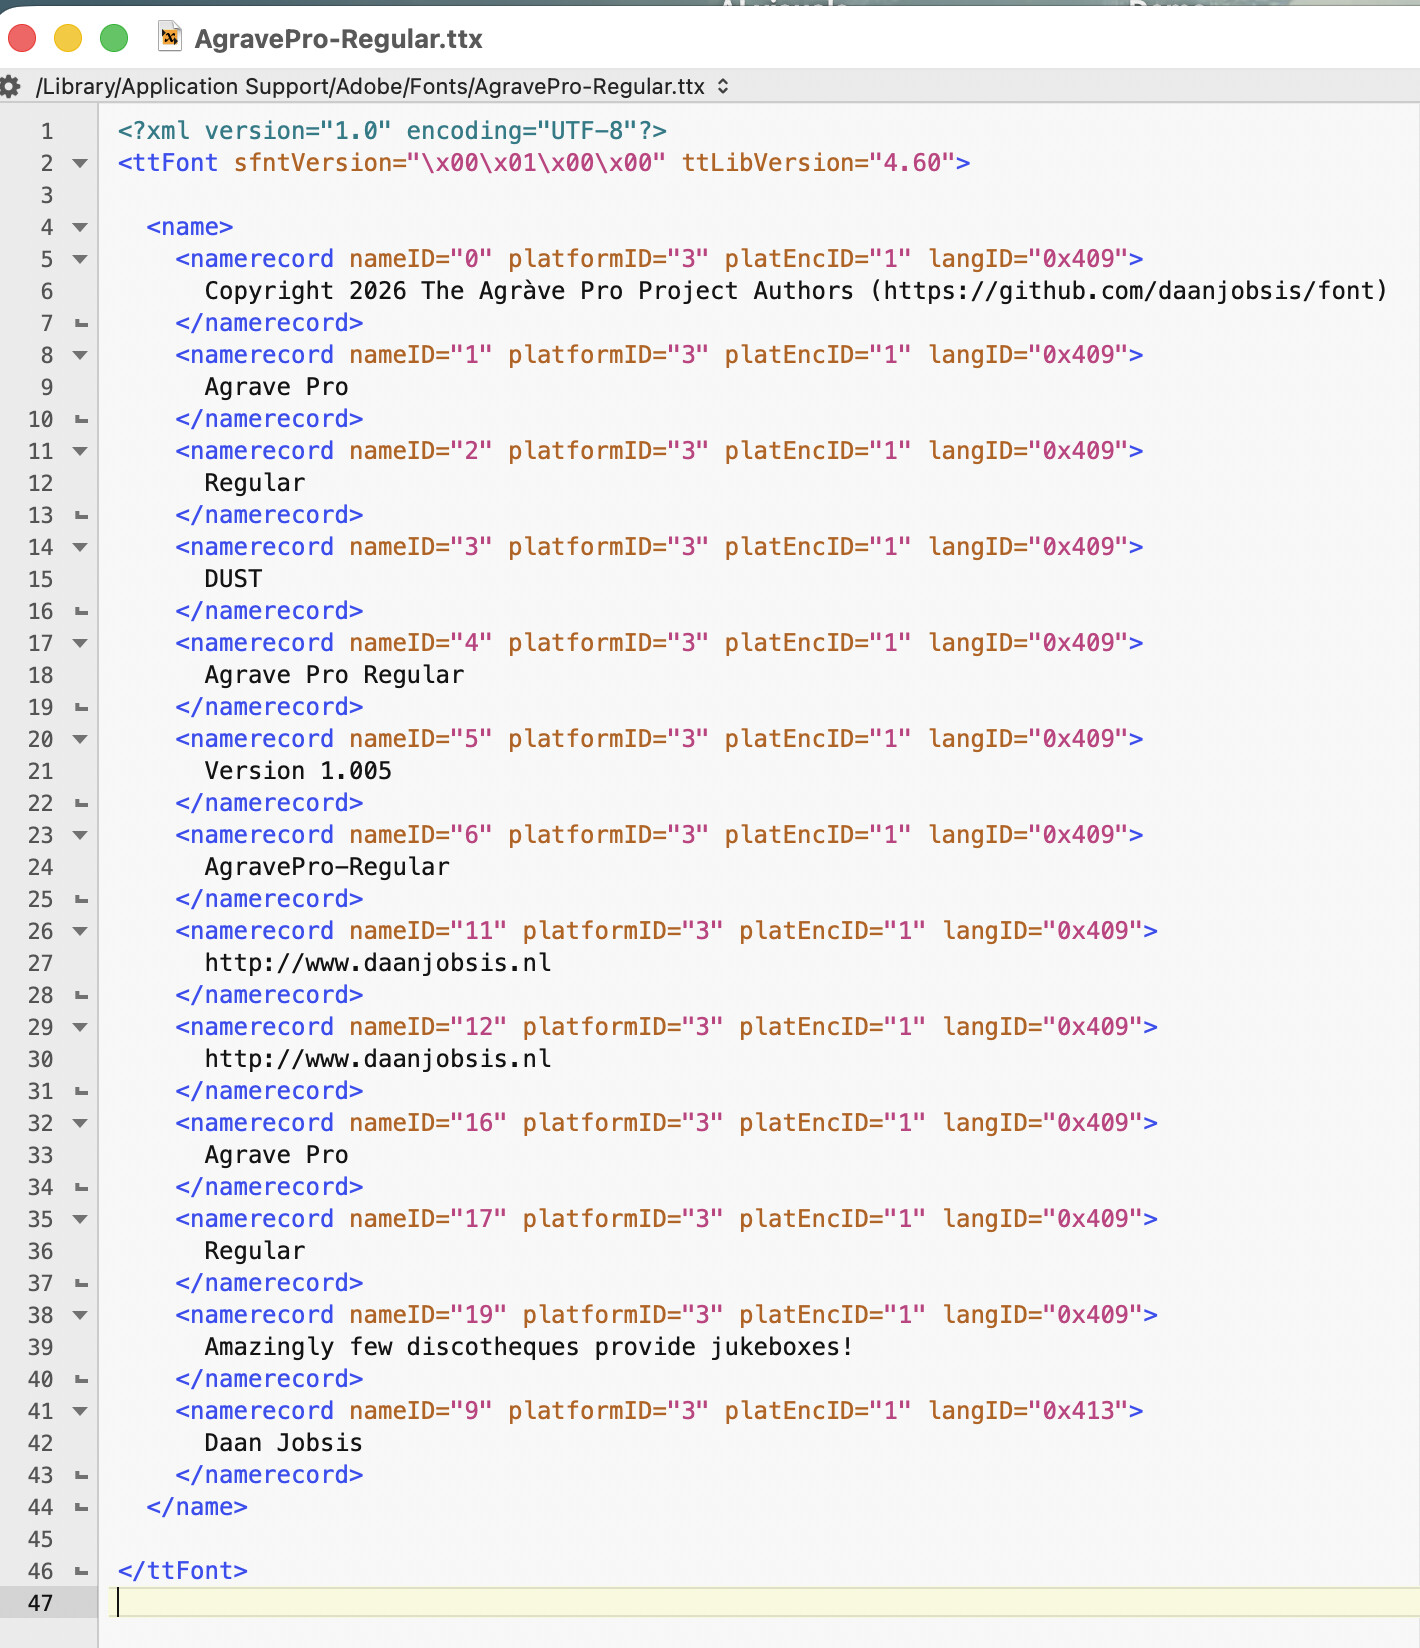Open the file path navigation dropdown
The width and height of the screenshot is (1420, 1648).
point(723,87)
